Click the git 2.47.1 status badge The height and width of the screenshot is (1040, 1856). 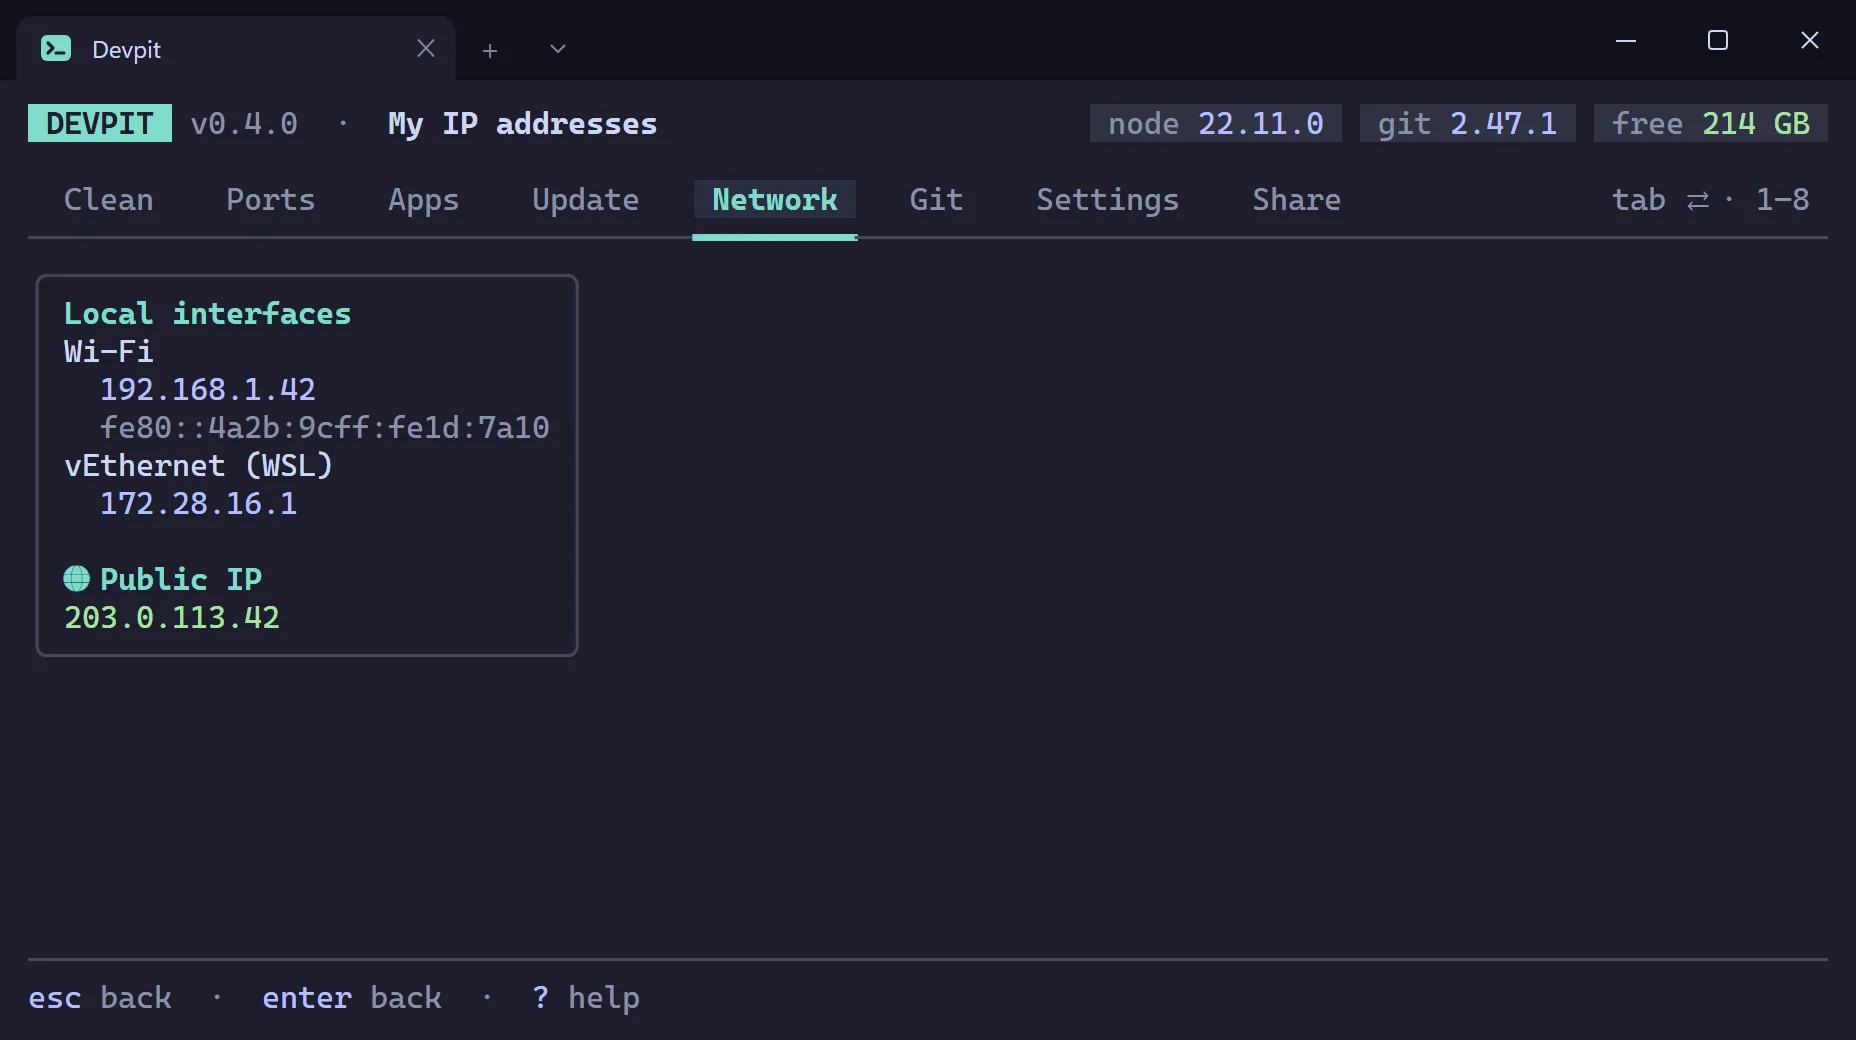[1468, 123]
